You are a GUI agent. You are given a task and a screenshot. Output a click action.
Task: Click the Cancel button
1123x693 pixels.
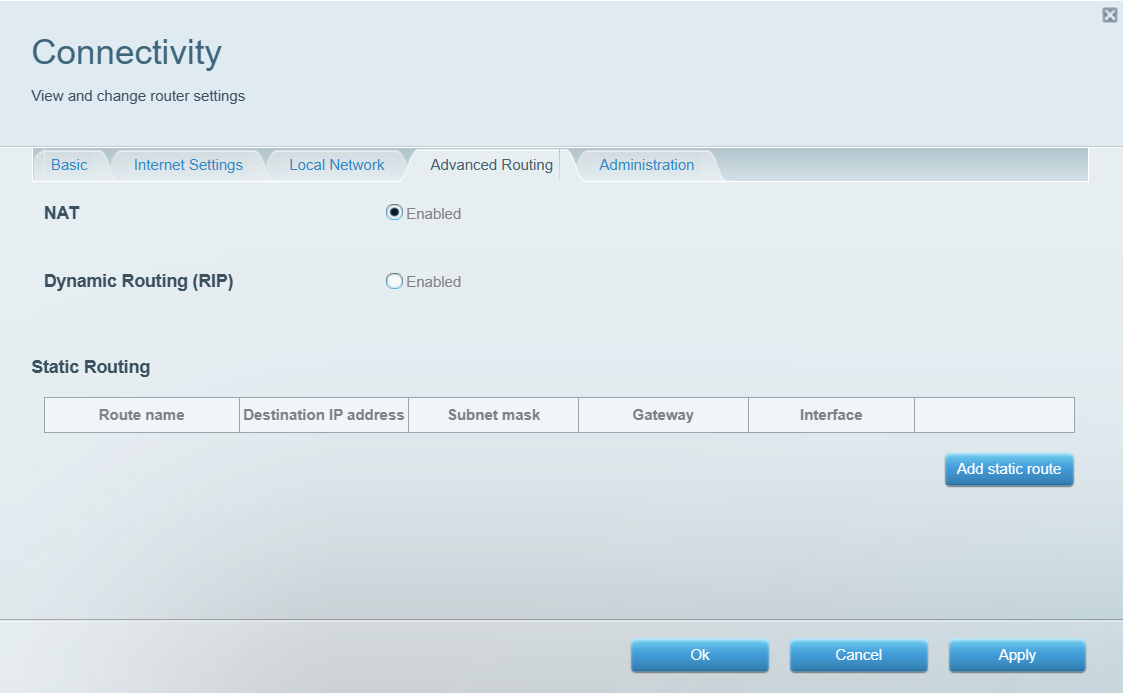(859, 655)
